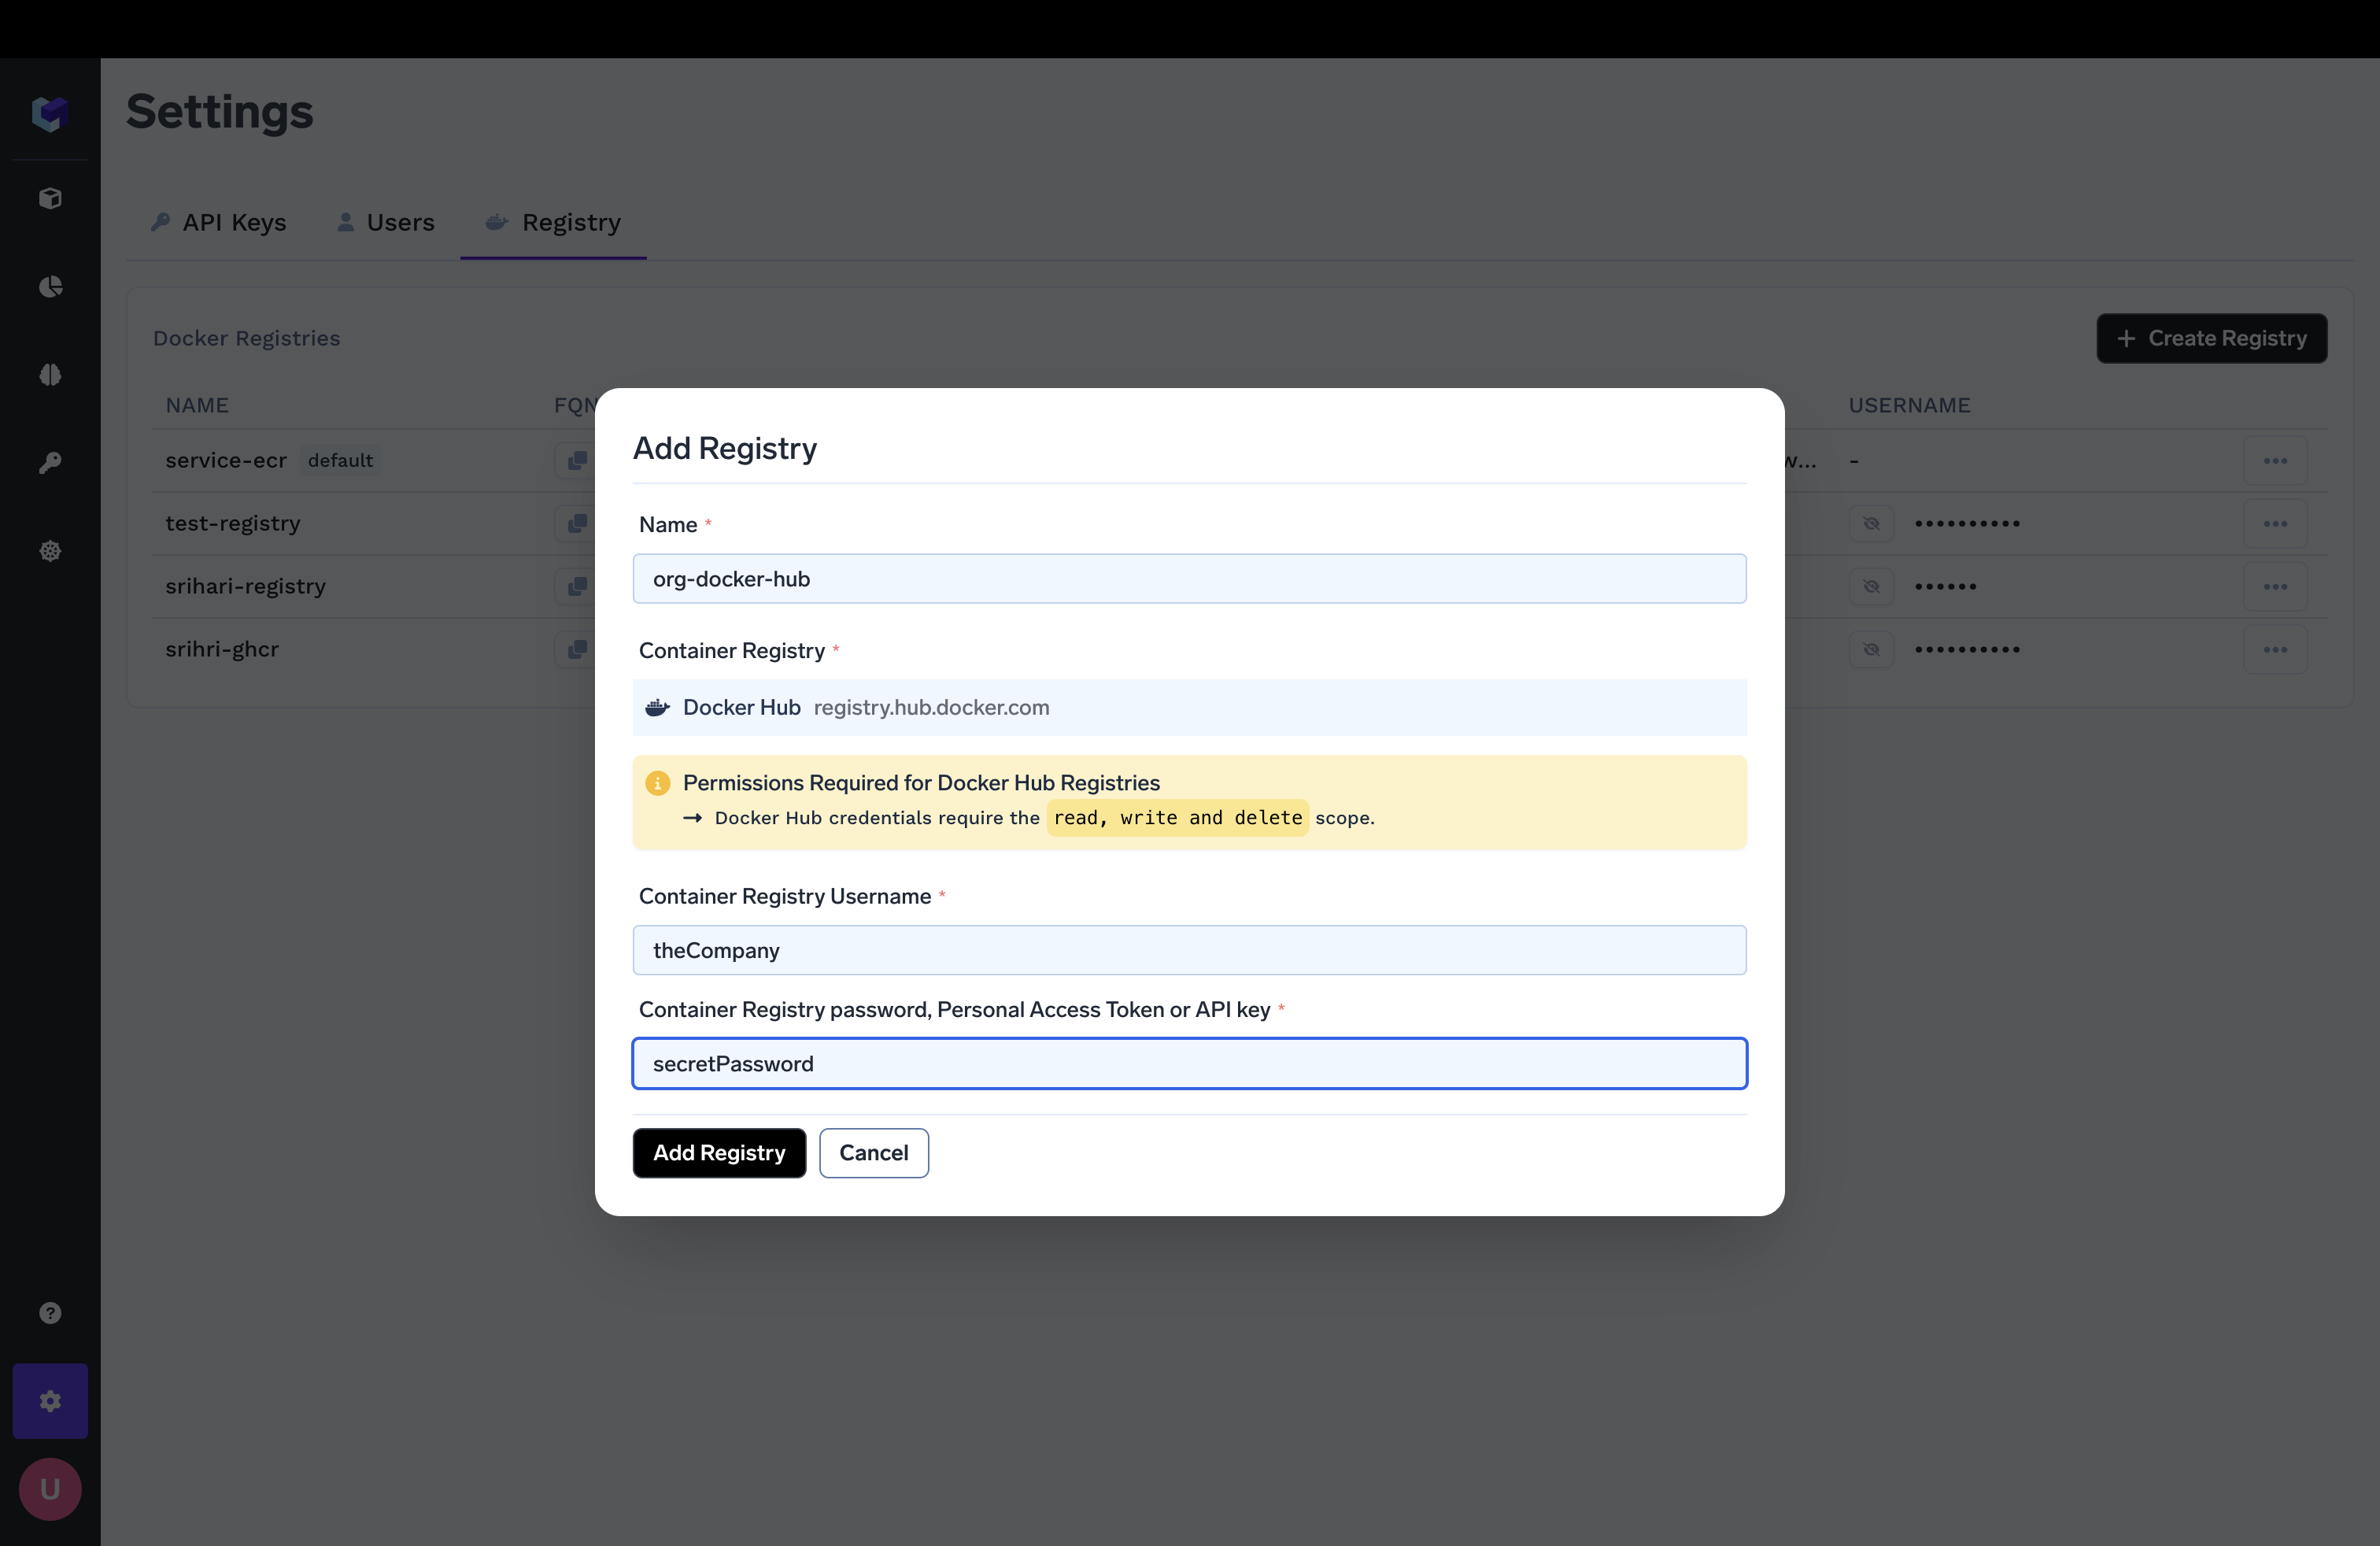Viewport: 2380px width, 1546px height.
Task: Copy the FQN of service-ecr
Action: [577, 461]
